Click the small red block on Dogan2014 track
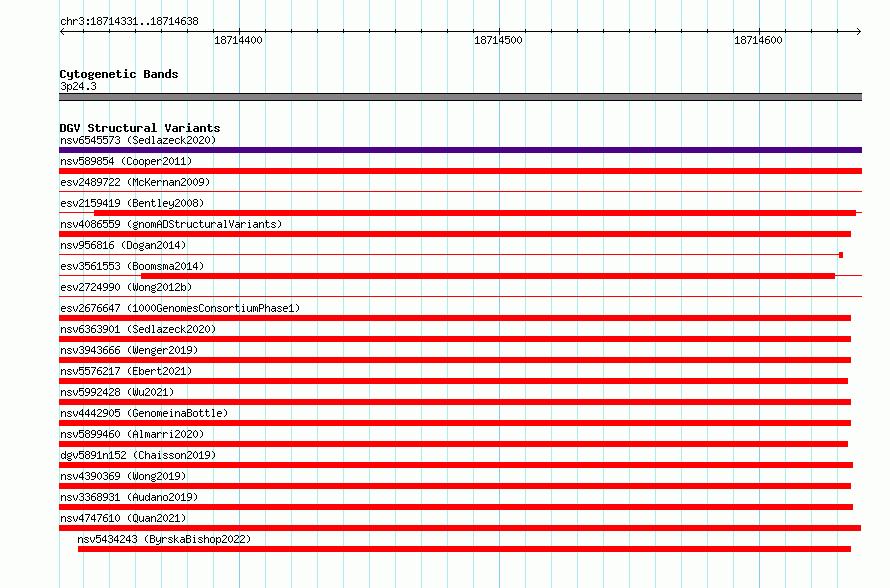890x588 pixels. (841, 255)
